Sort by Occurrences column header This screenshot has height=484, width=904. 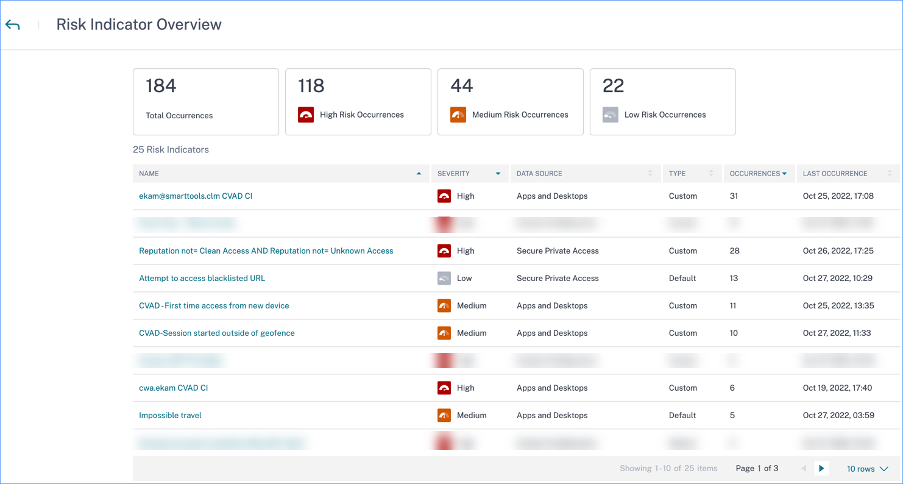tap(757, 174)
